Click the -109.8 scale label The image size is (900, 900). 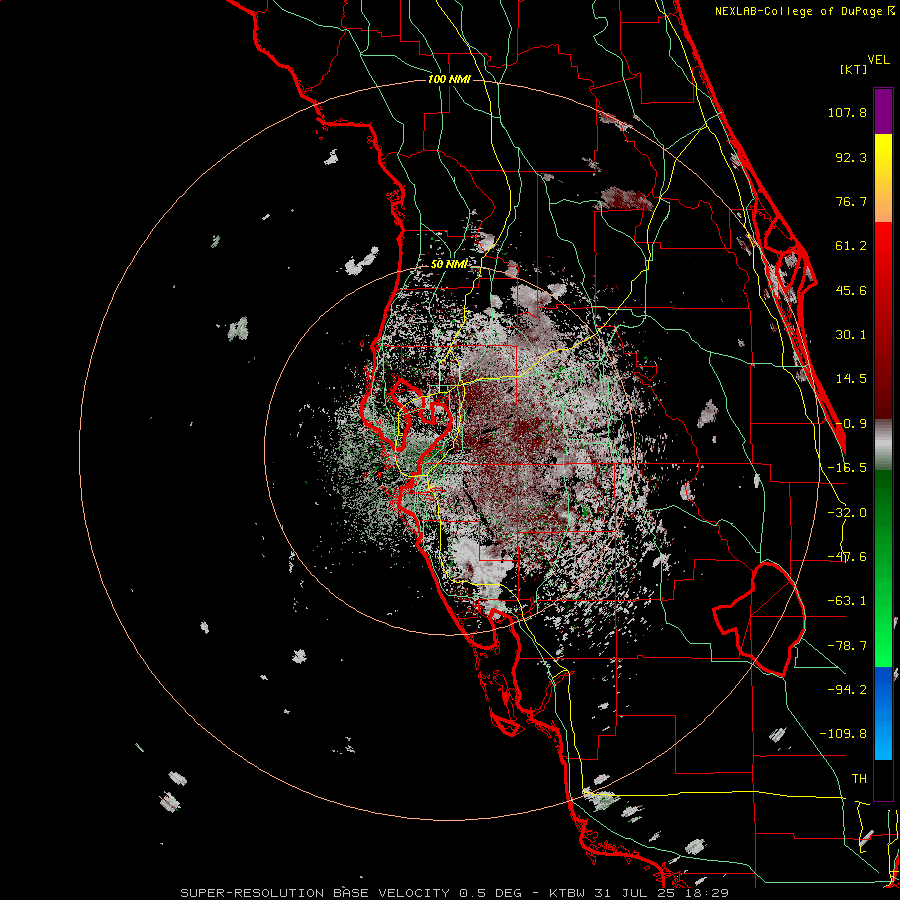point(843,734)
